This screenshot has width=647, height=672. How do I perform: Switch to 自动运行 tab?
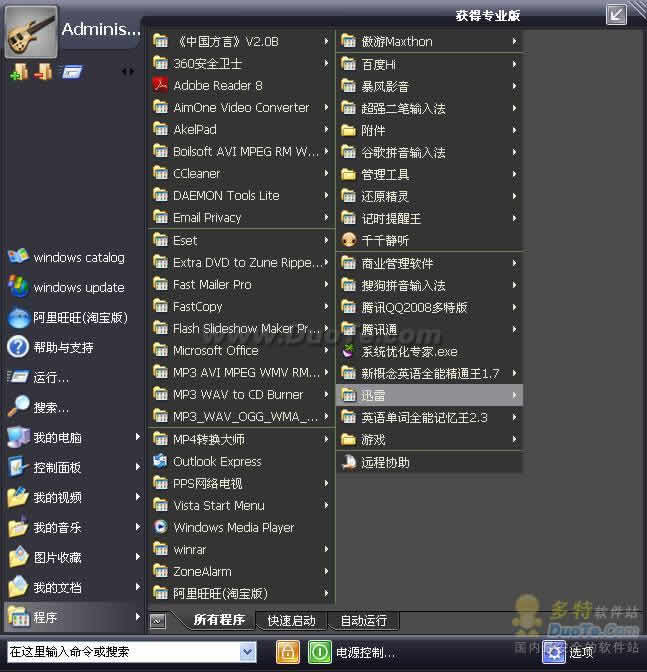click(x=363, y=621)
